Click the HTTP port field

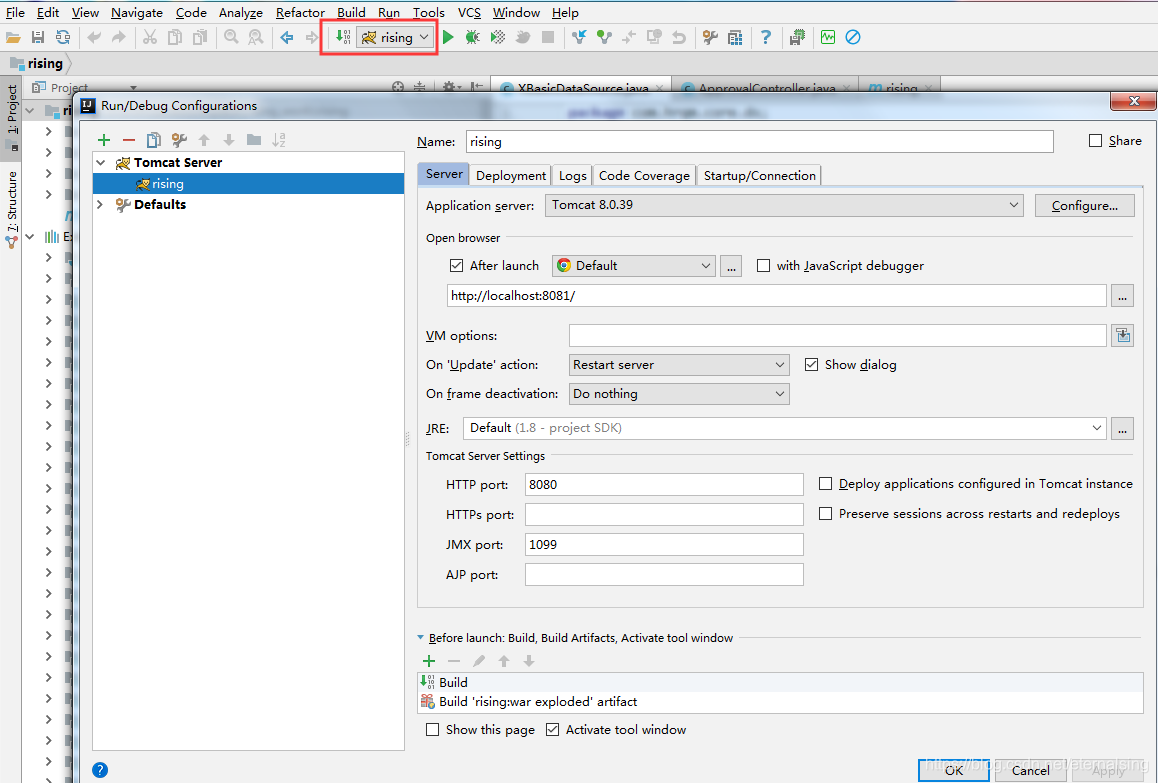coord(664,485)
